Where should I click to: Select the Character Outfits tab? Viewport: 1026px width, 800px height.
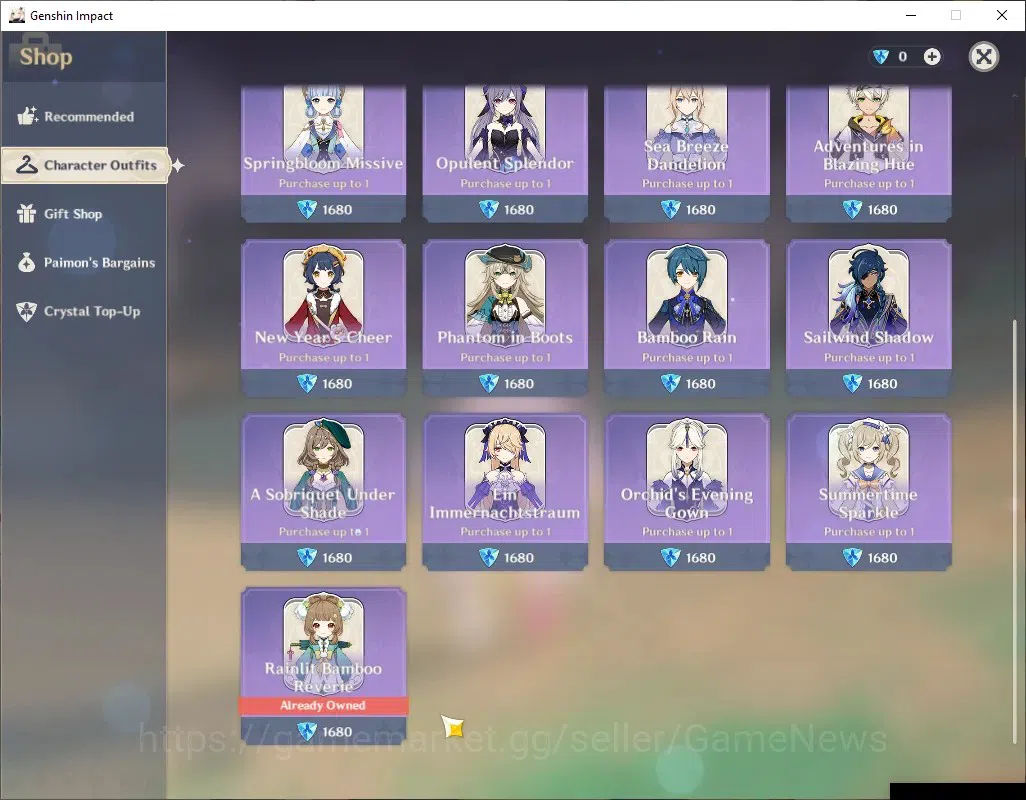click(x=85, y=165)
